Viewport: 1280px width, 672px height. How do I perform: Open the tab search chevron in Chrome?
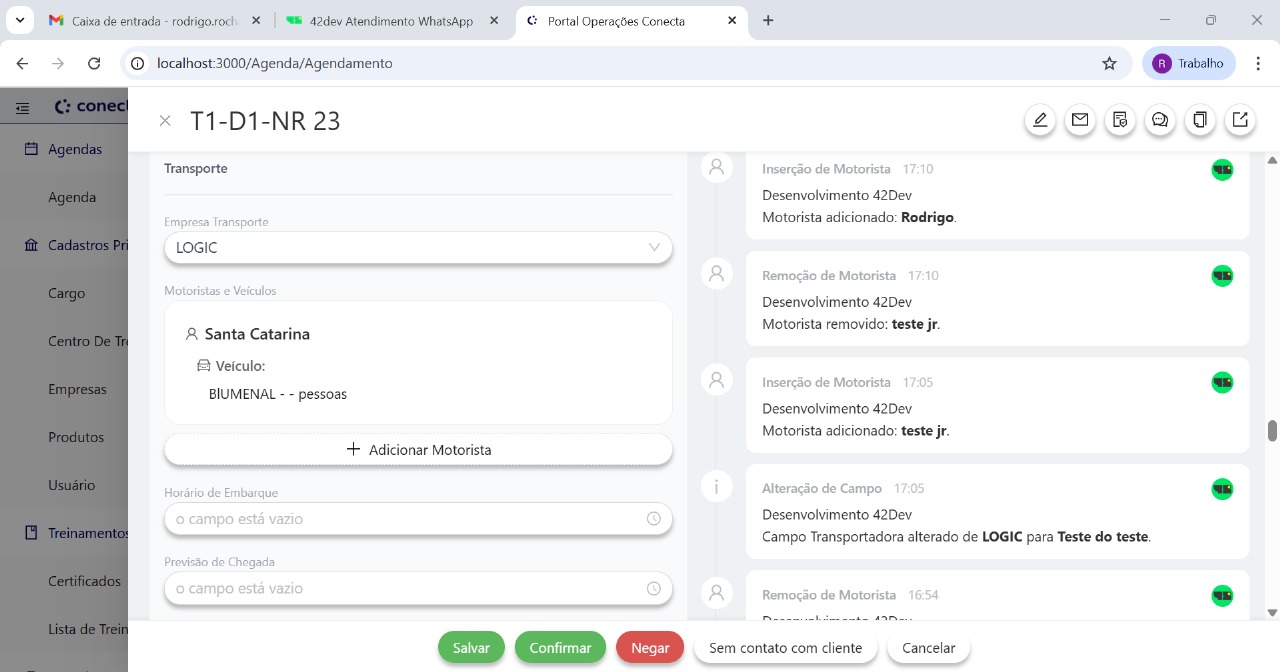tap(20, 20)
